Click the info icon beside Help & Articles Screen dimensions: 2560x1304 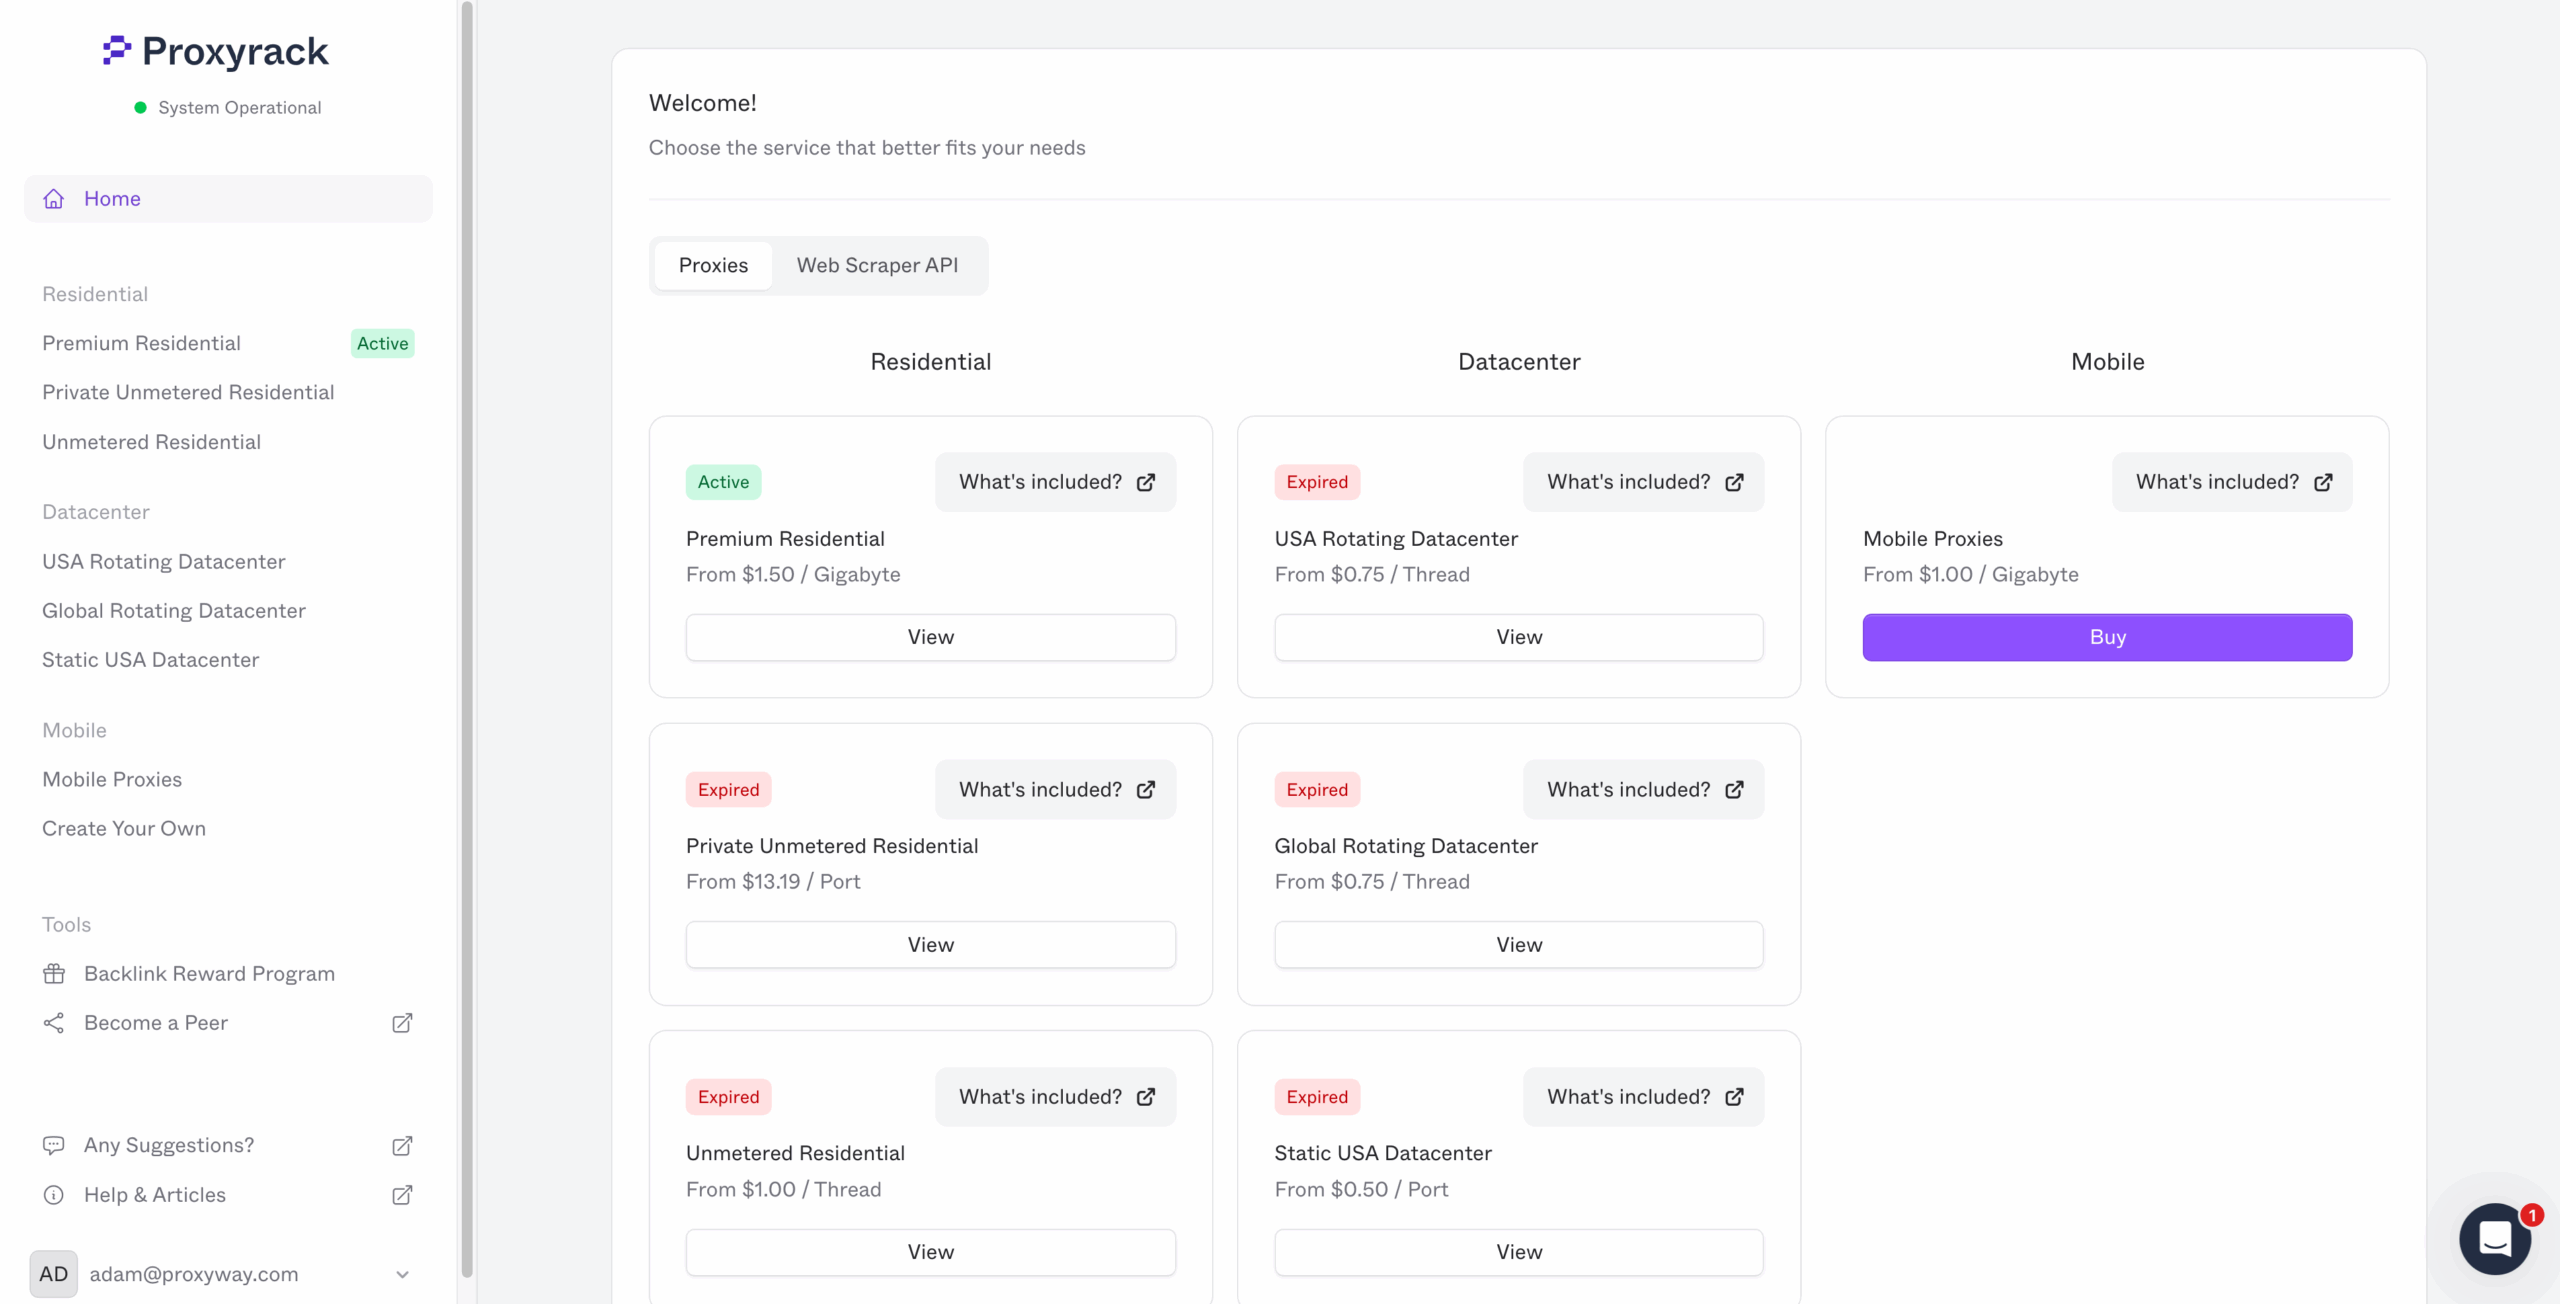pos(53,1194)
